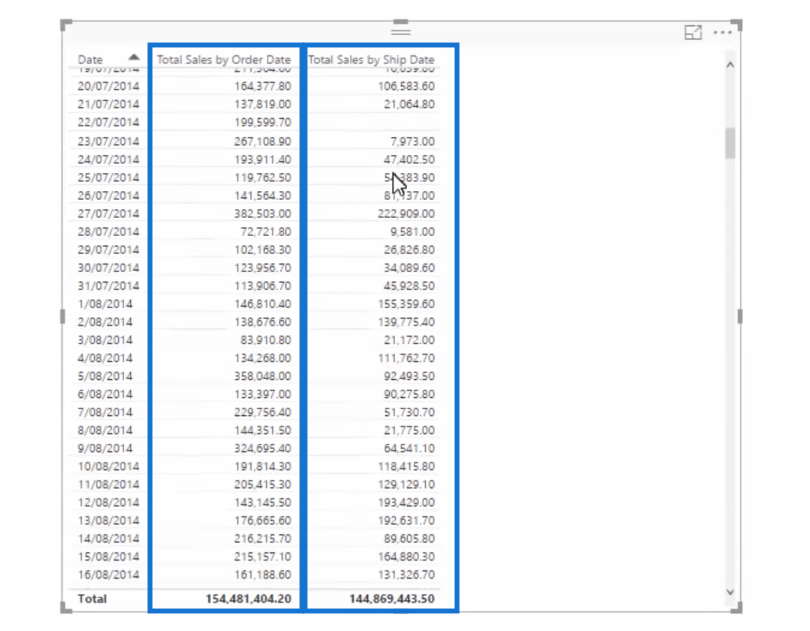Click the 16/08/2014 date cell
Viewport: 810px width, 631px height.
pyautogui.click(x=108, y=575)
